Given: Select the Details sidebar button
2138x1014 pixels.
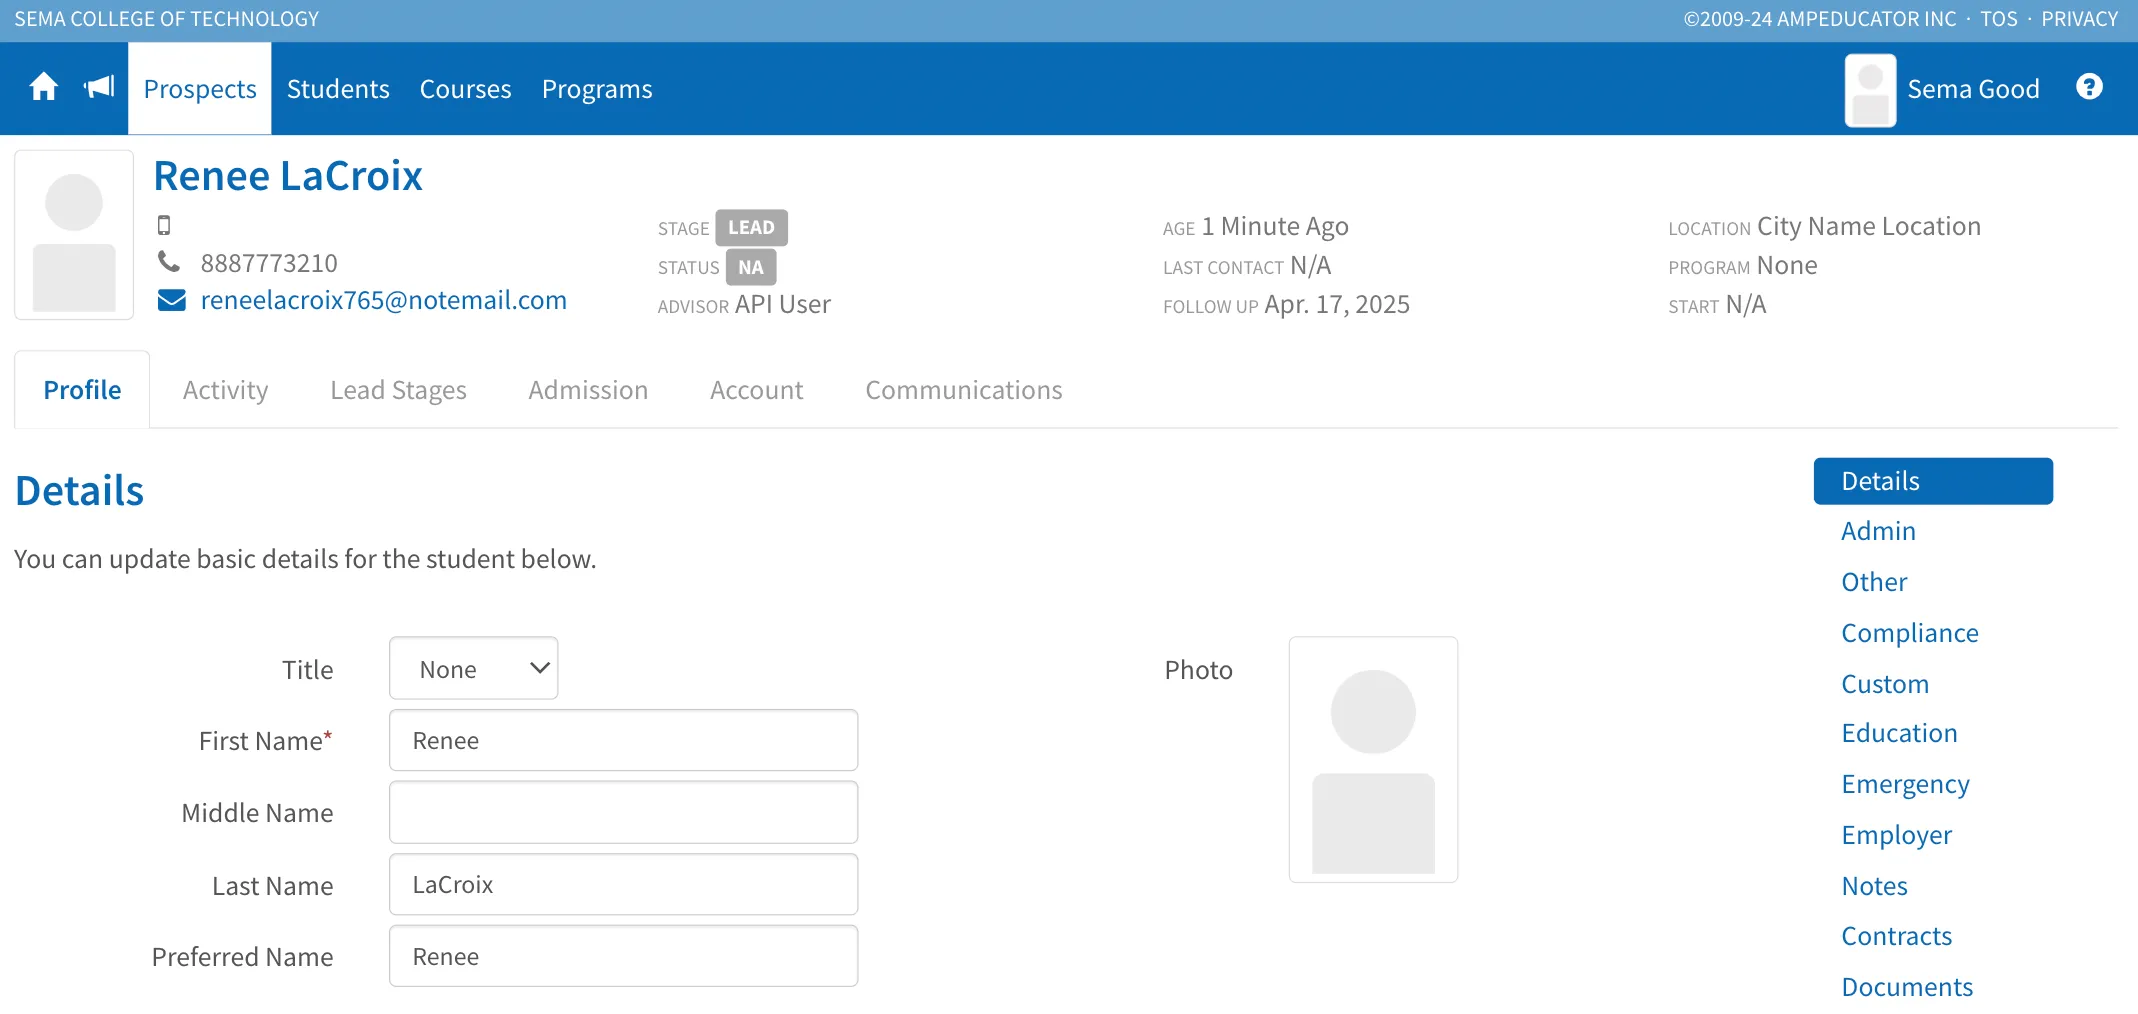Looking at the screenshot, I should pos(1932,481).
